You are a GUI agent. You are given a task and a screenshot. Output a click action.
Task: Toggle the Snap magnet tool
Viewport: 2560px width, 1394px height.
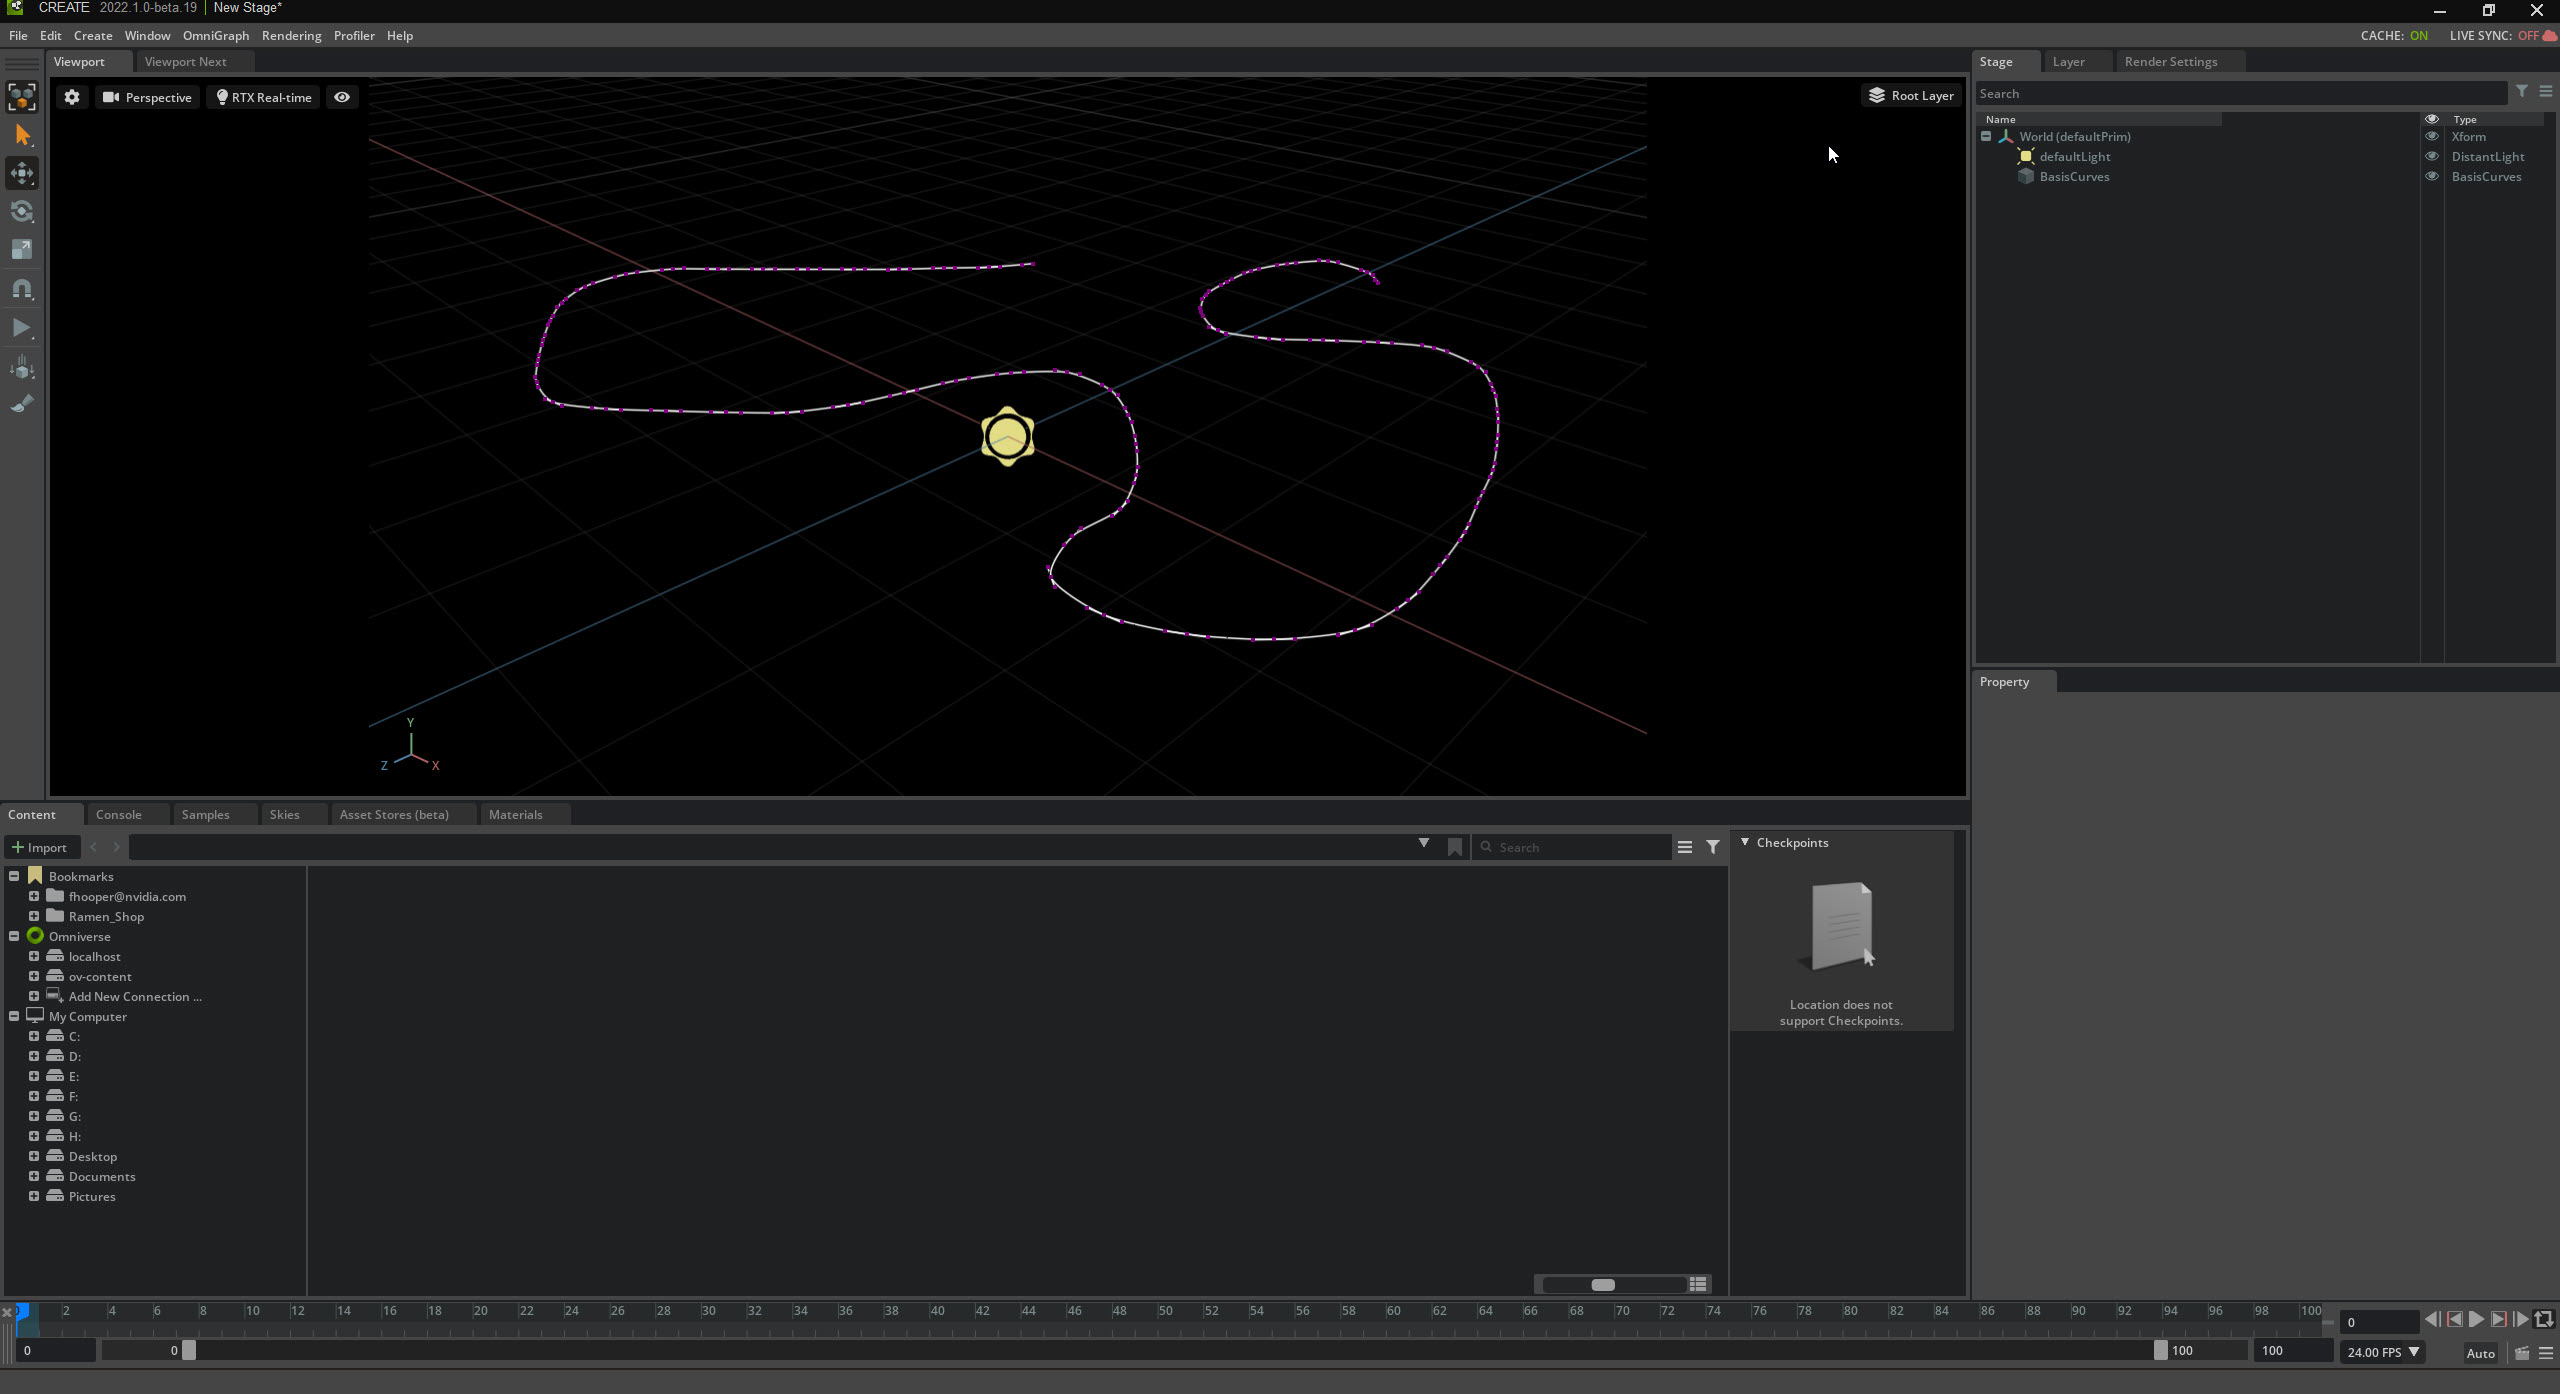click(22, 289)
